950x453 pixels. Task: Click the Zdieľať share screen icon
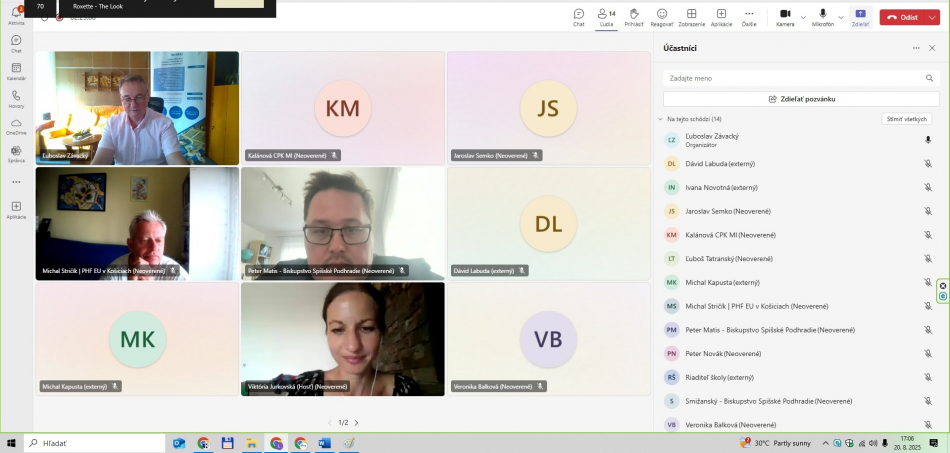pos(860,17)
